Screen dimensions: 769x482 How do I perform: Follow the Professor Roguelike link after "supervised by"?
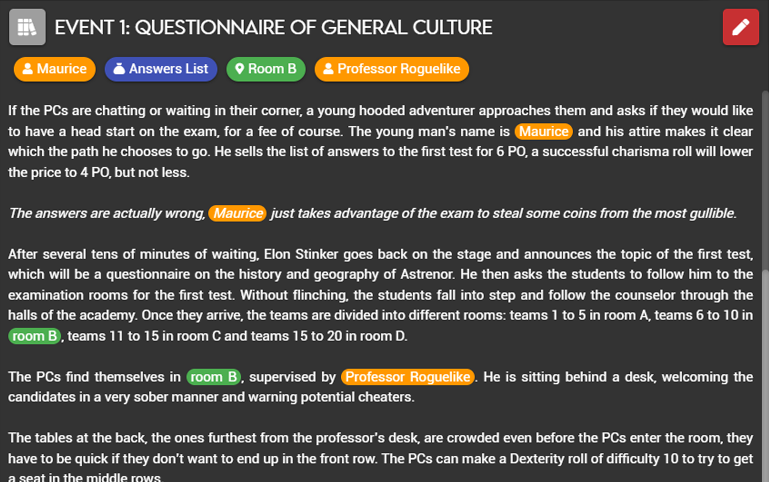[x=408, y=377]
